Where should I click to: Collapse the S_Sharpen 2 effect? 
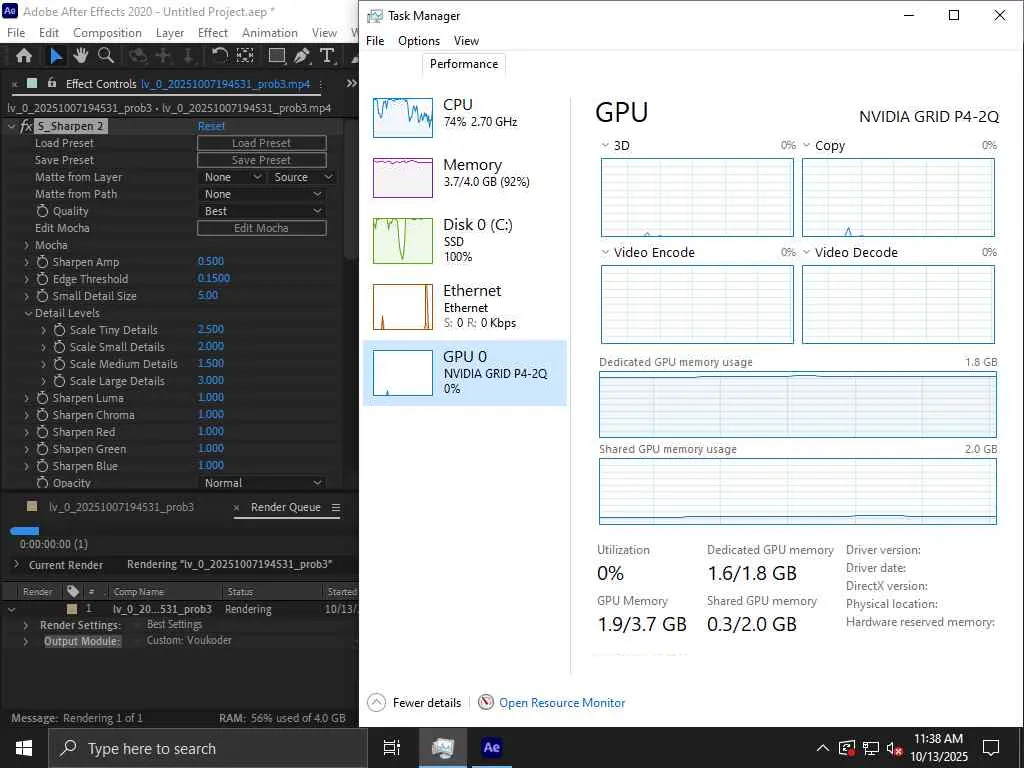[11, 126]
